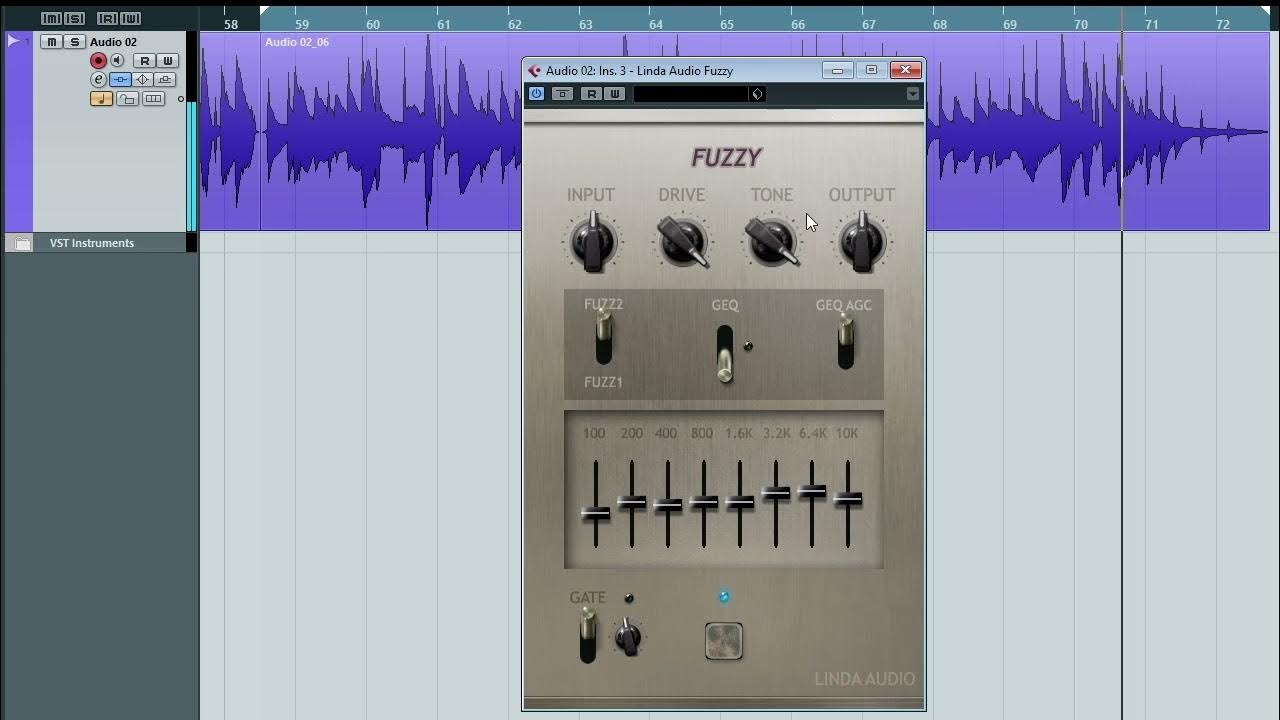Click the 100 Hz EQ fader

(x=596, y=513)
